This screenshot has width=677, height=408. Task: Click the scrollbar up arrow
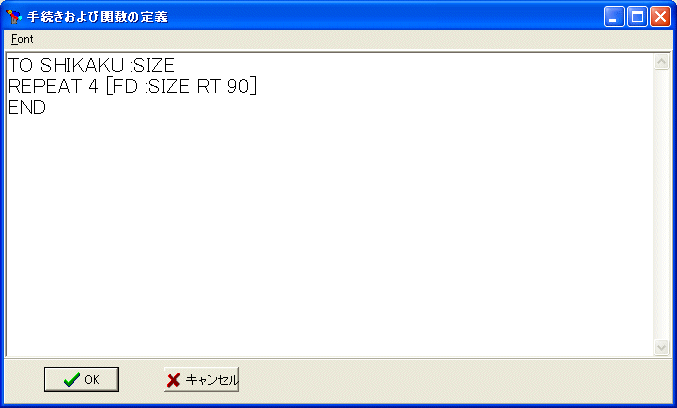point(661,62)
